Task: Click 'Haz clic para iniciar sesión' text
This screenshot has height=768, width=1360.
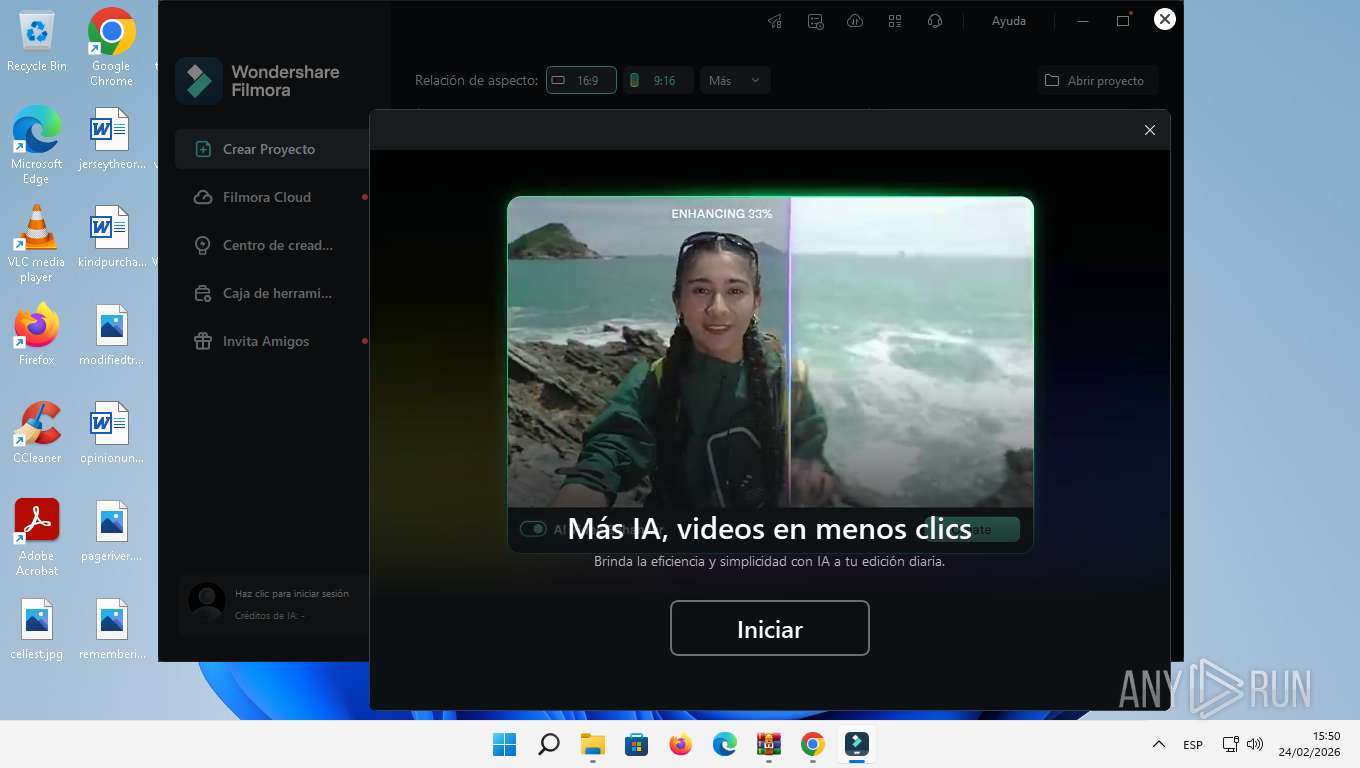Action: click(292, 593)
